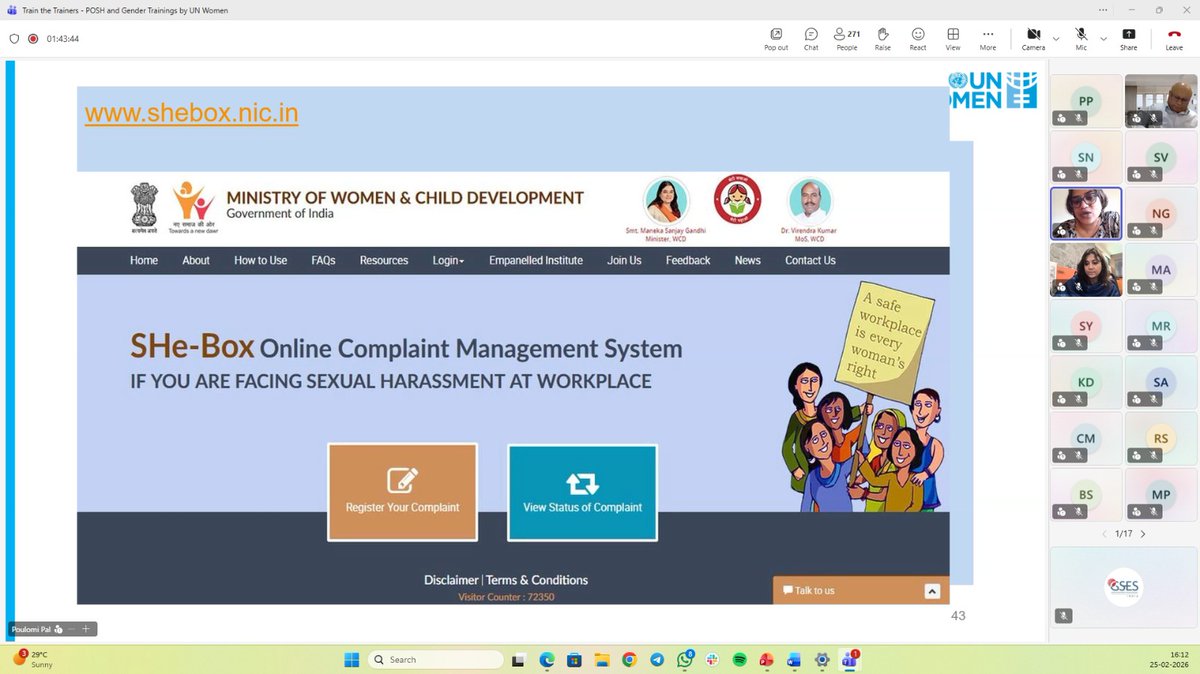Go to next participants page arrow

point(1143,534)
